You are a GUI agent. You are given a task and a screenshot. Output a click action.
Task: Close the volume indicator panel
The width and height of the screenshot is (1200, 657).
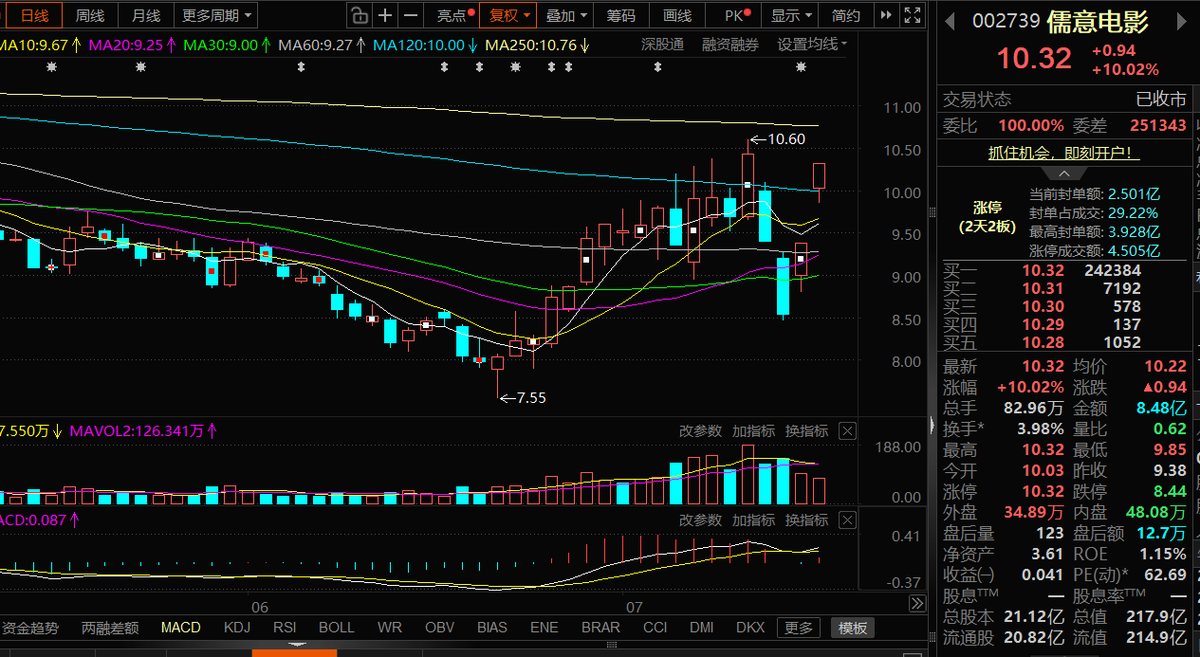coord(847,431)
